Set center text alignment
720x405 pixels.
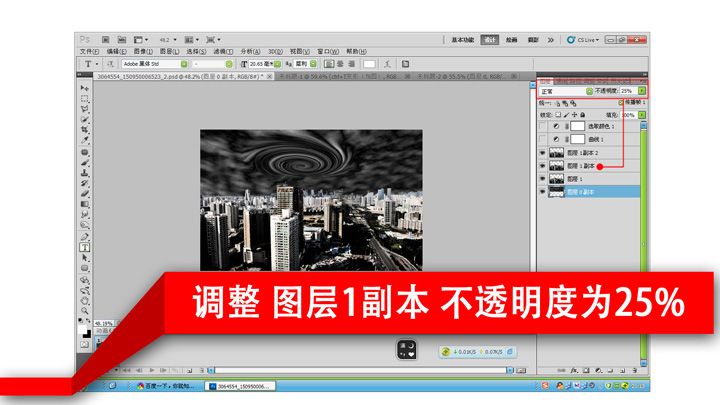(340, 64)
